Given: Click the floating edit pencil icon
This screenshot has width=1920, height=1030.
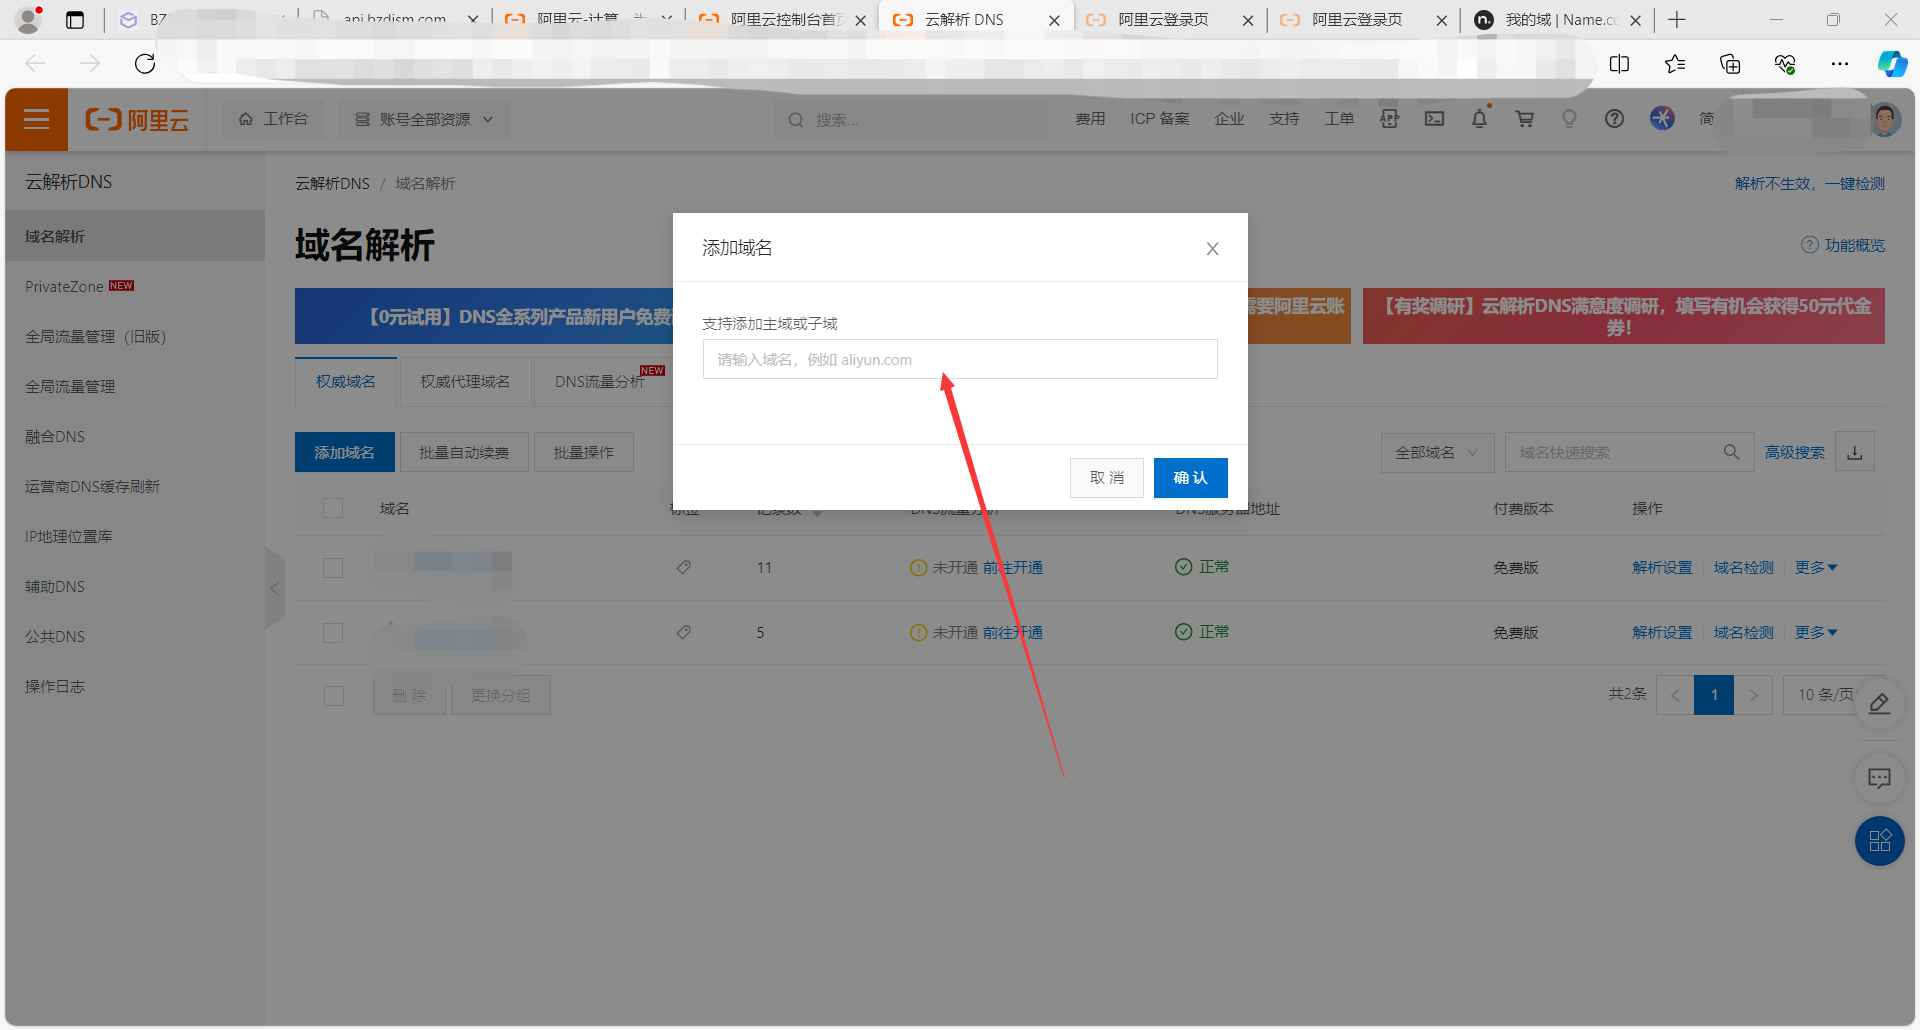Looking at the screenshot, I should (1879, 704).
